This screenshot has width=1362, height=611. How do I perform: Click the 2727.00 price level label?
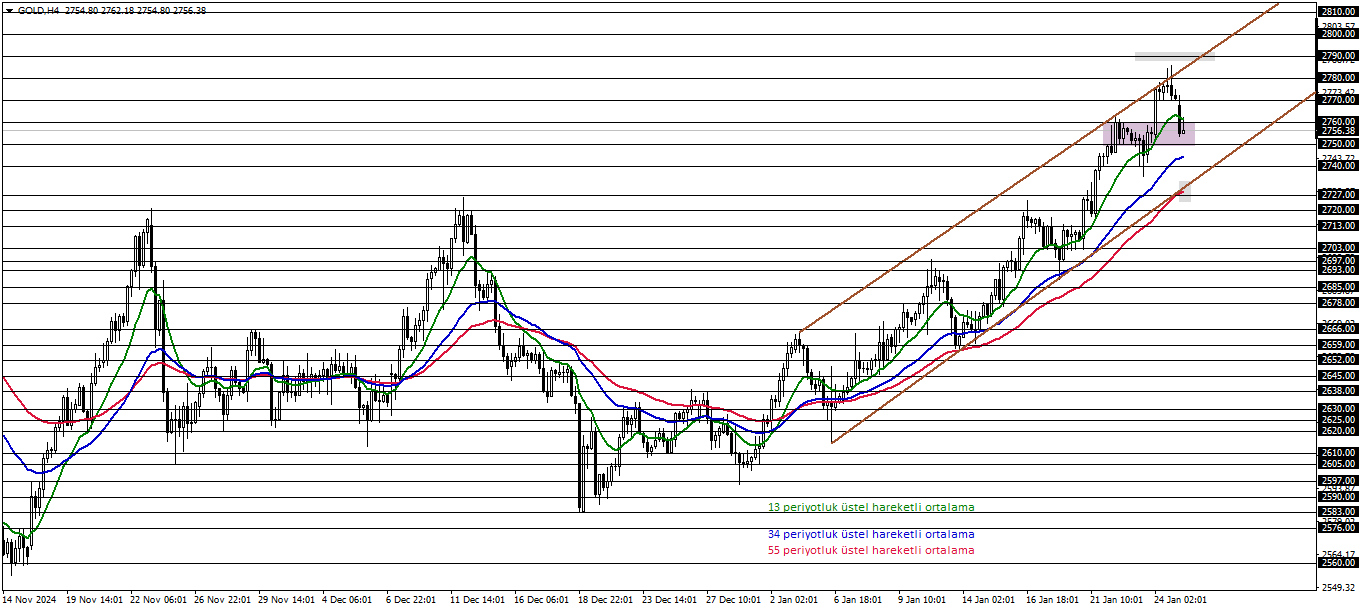tap(1338, 195)
